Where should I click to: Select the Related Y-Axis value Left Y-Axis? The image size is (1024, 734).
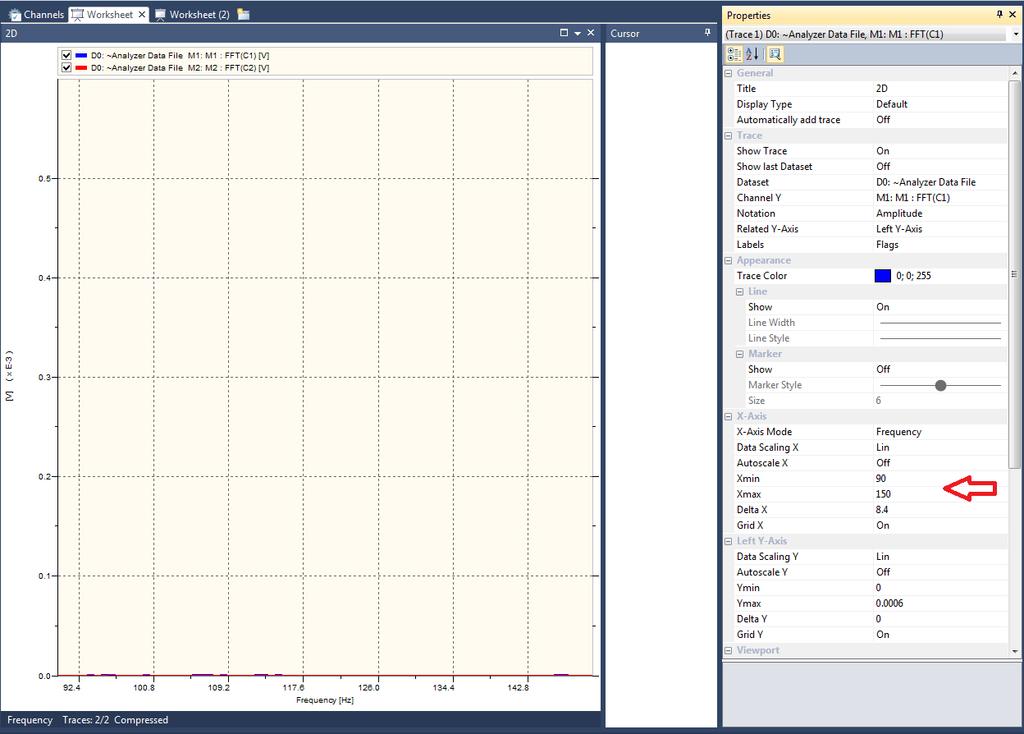coord(940,229)
